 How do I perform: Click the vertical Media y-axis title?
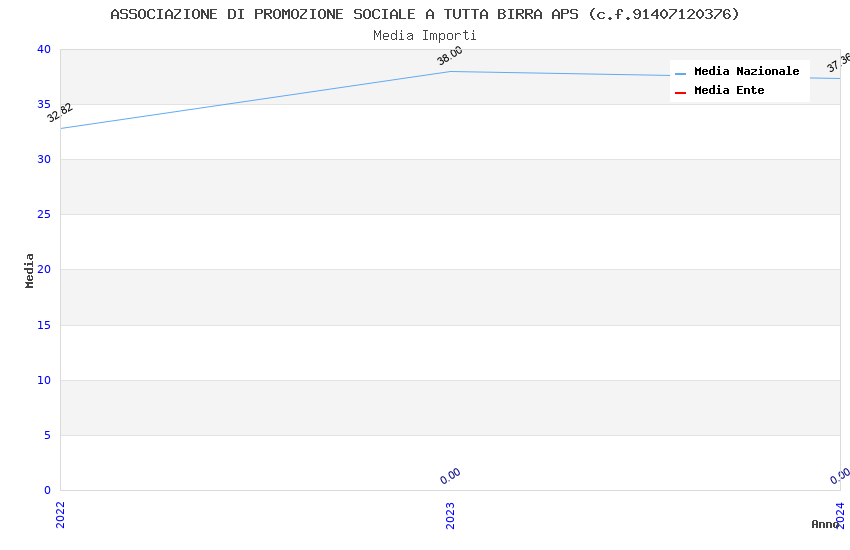coord(30,270)
